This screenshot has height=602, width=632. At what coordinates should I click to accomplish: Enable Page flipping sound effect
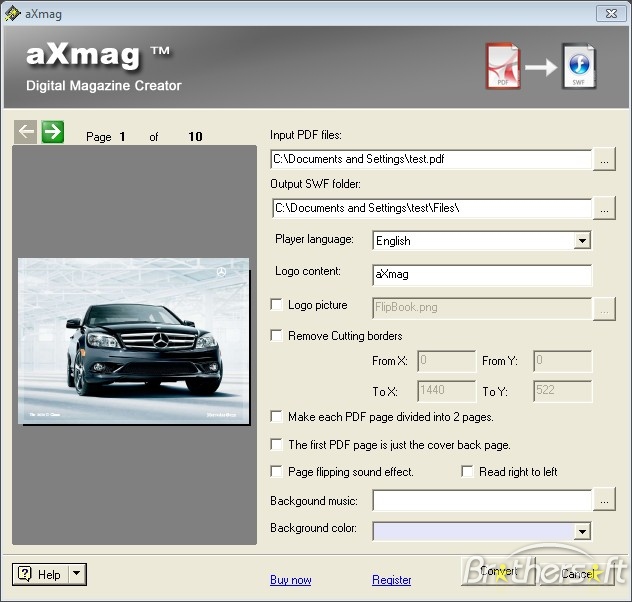[276, 471]
